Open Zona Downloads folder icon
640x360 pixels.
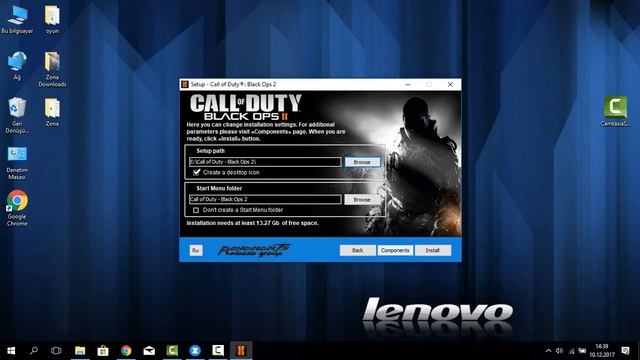pyautogui.click(x=52, y=69)
